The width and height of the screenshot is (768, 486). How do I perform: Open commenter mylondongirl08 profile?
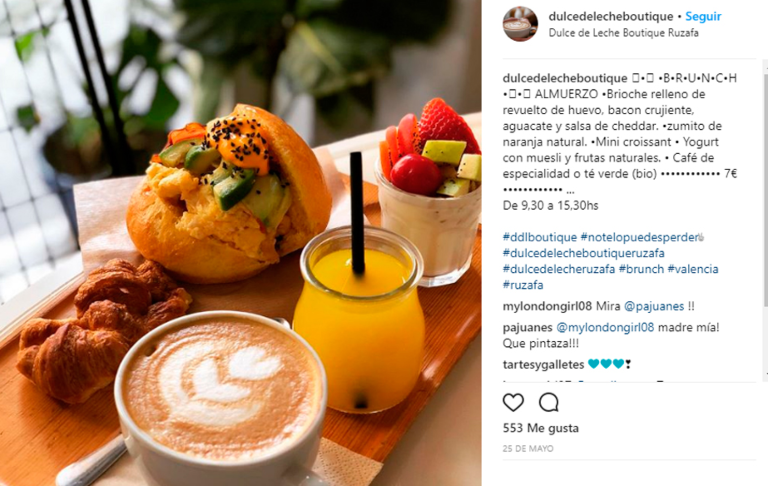pos(548,306)
